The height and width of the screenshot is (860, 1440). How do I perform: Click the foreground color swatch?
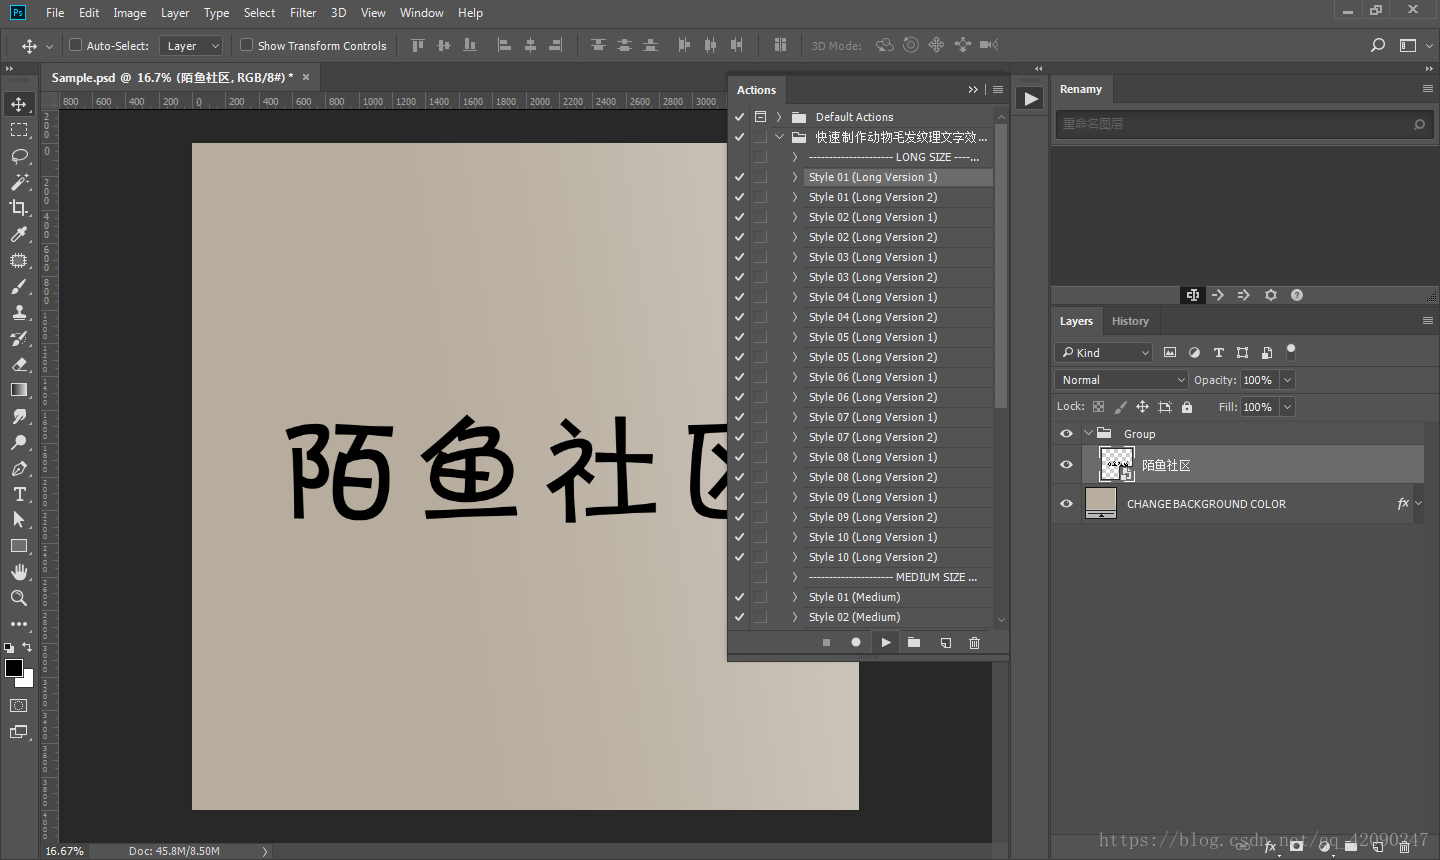(x=14, y=668)
